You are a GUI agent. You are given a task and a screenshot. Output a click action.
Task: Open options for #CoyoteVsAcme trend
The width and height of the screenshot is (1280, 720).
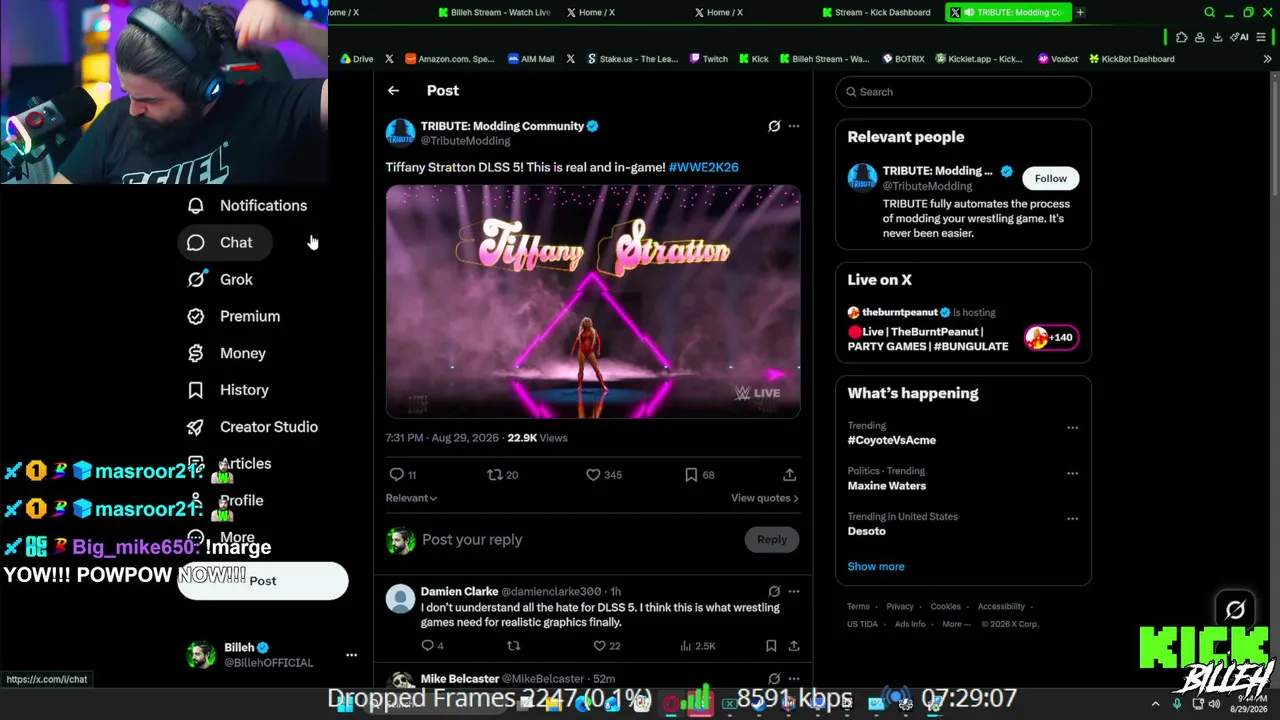[x=1072, y=428]
